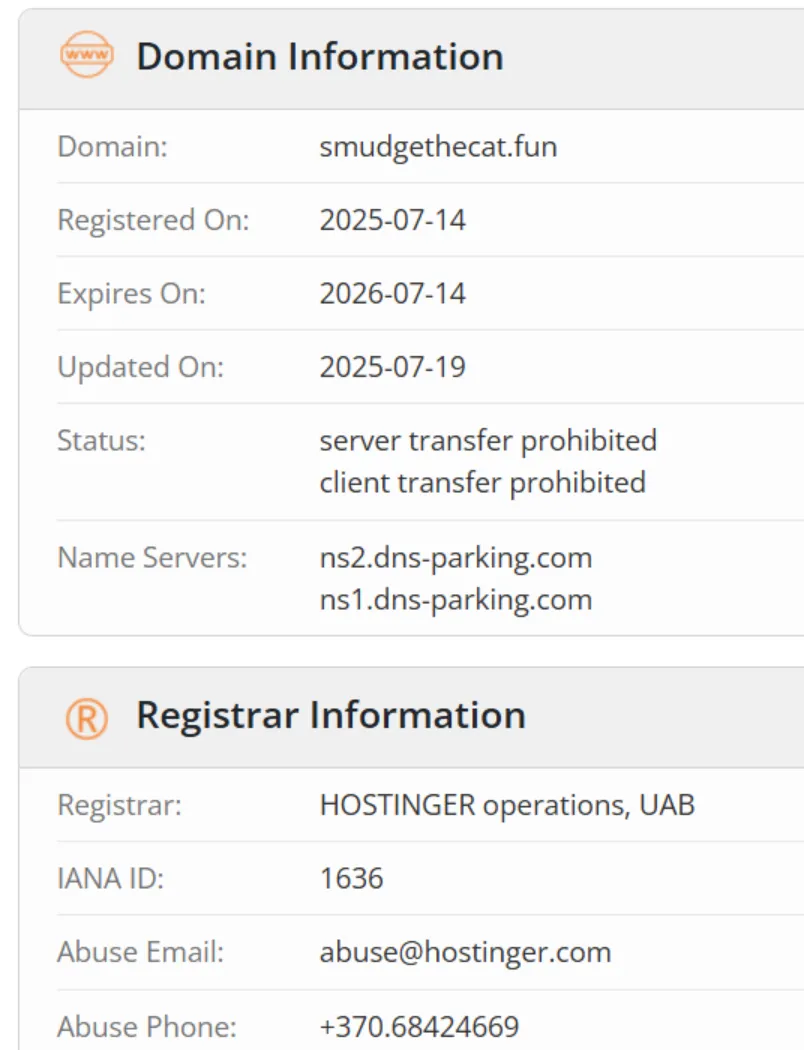Click the orange WWW globe icon
Viewport: 804px width, 1050px height.
pyautogui.click(x=87, y=54)
